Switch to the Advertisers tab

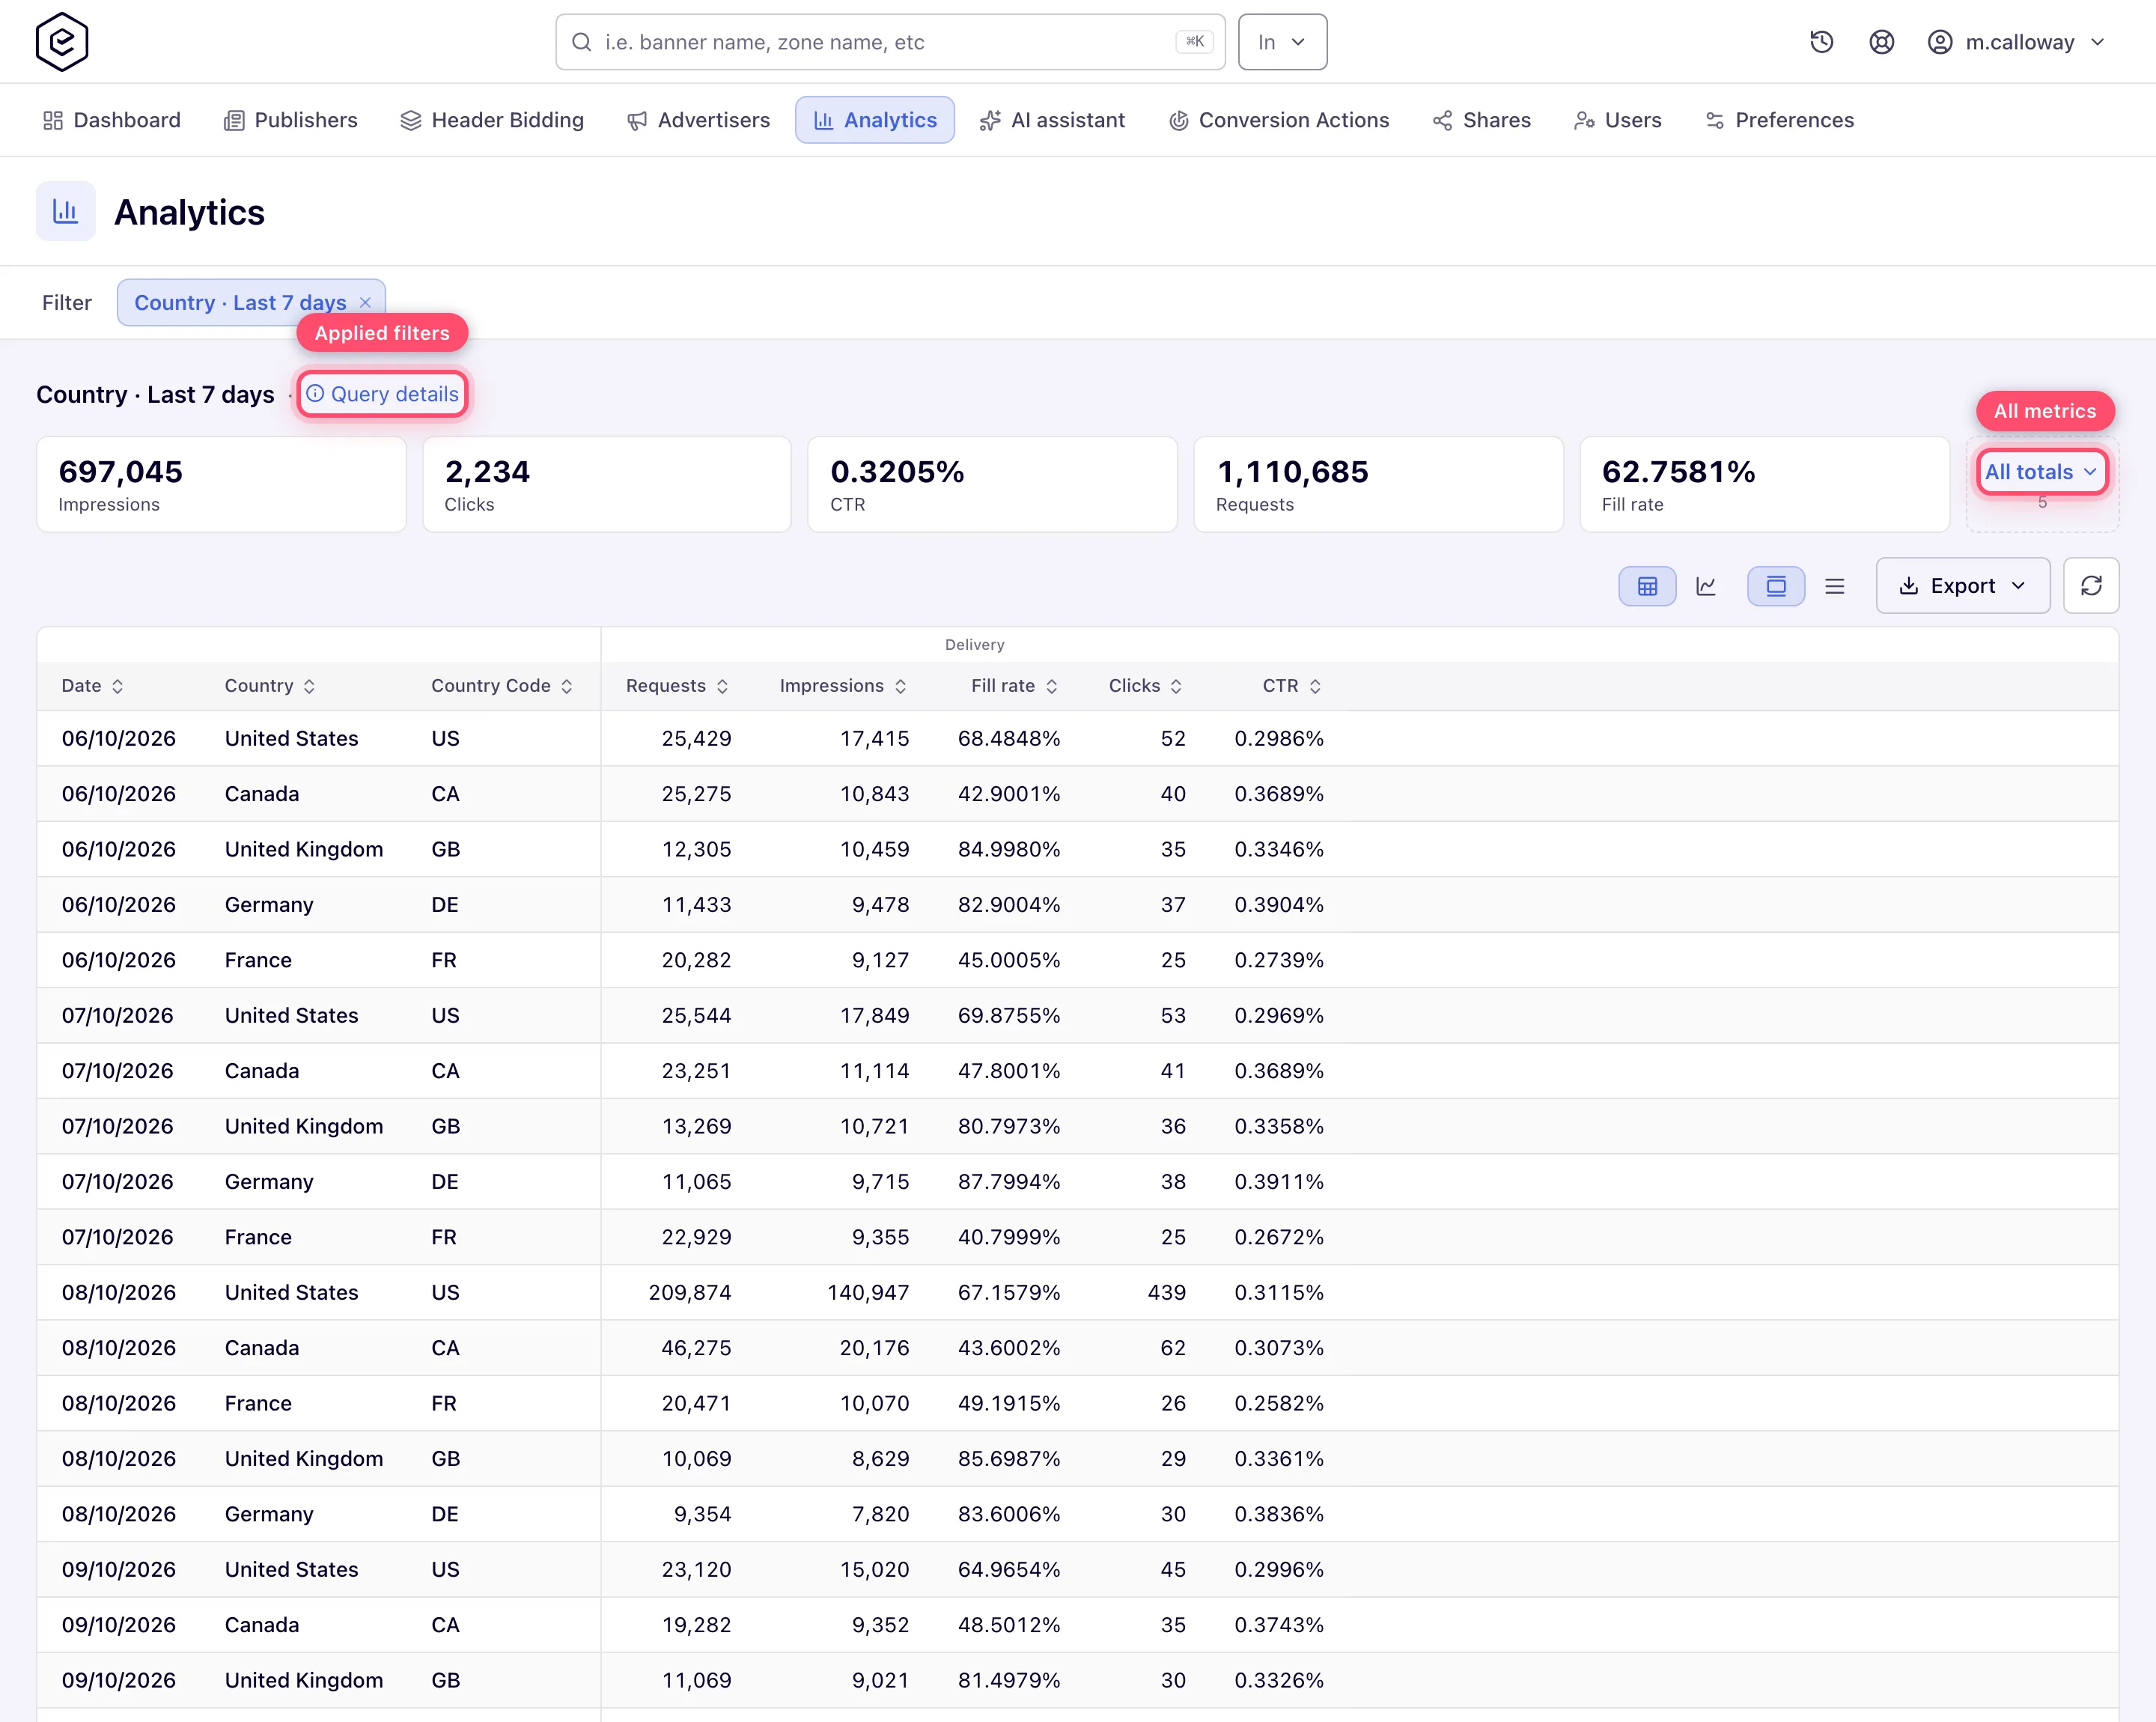click(698, 120)
